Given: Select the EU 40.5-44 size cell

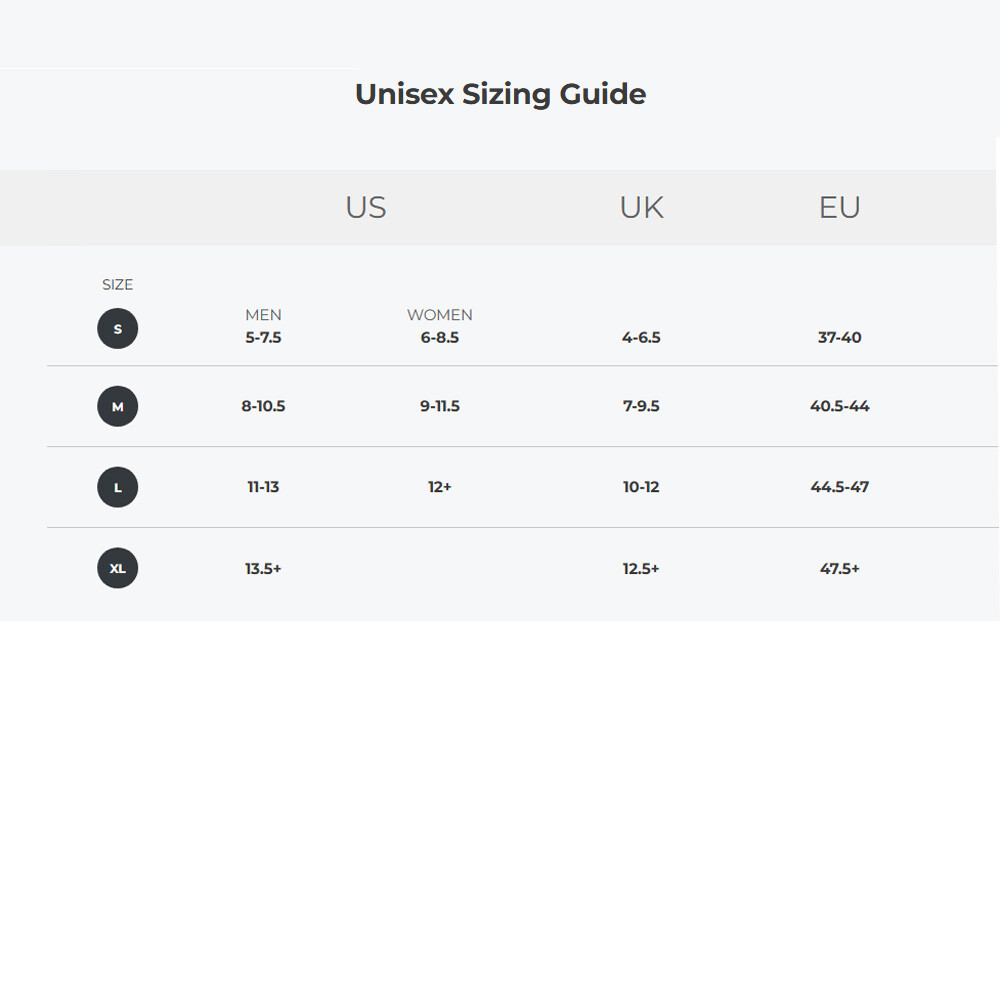Looking at the screenshot, I should [839, 407].
